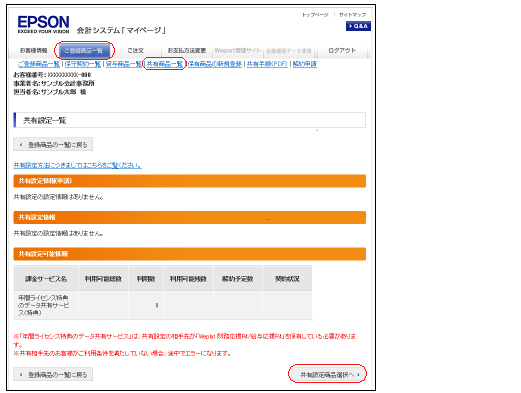Open ご登録商品一覧 sub-navigation link
The height and width of the screenshot is (393, 521).
pyautogui.click(x=39, y=64)
